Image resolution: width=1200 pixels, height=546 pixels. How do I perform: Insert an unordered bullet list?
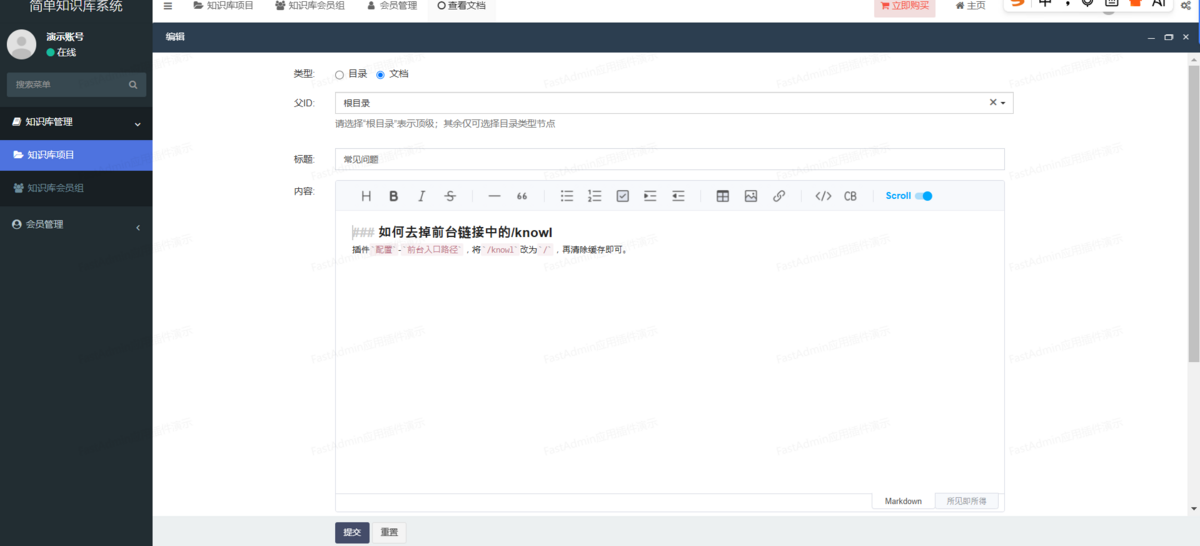point(567,196)
